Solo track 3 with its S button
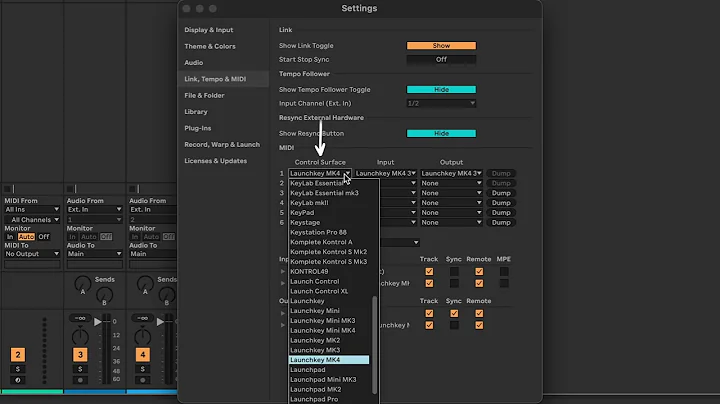 tap(80, 369)
